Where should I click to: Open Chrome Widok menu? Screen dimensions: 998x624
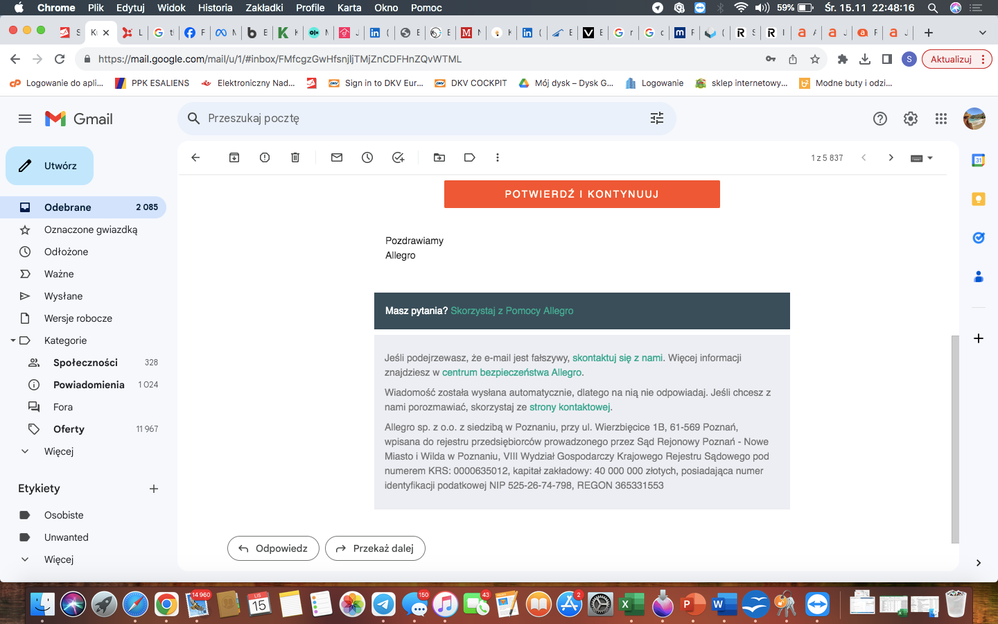pos(171,8)
